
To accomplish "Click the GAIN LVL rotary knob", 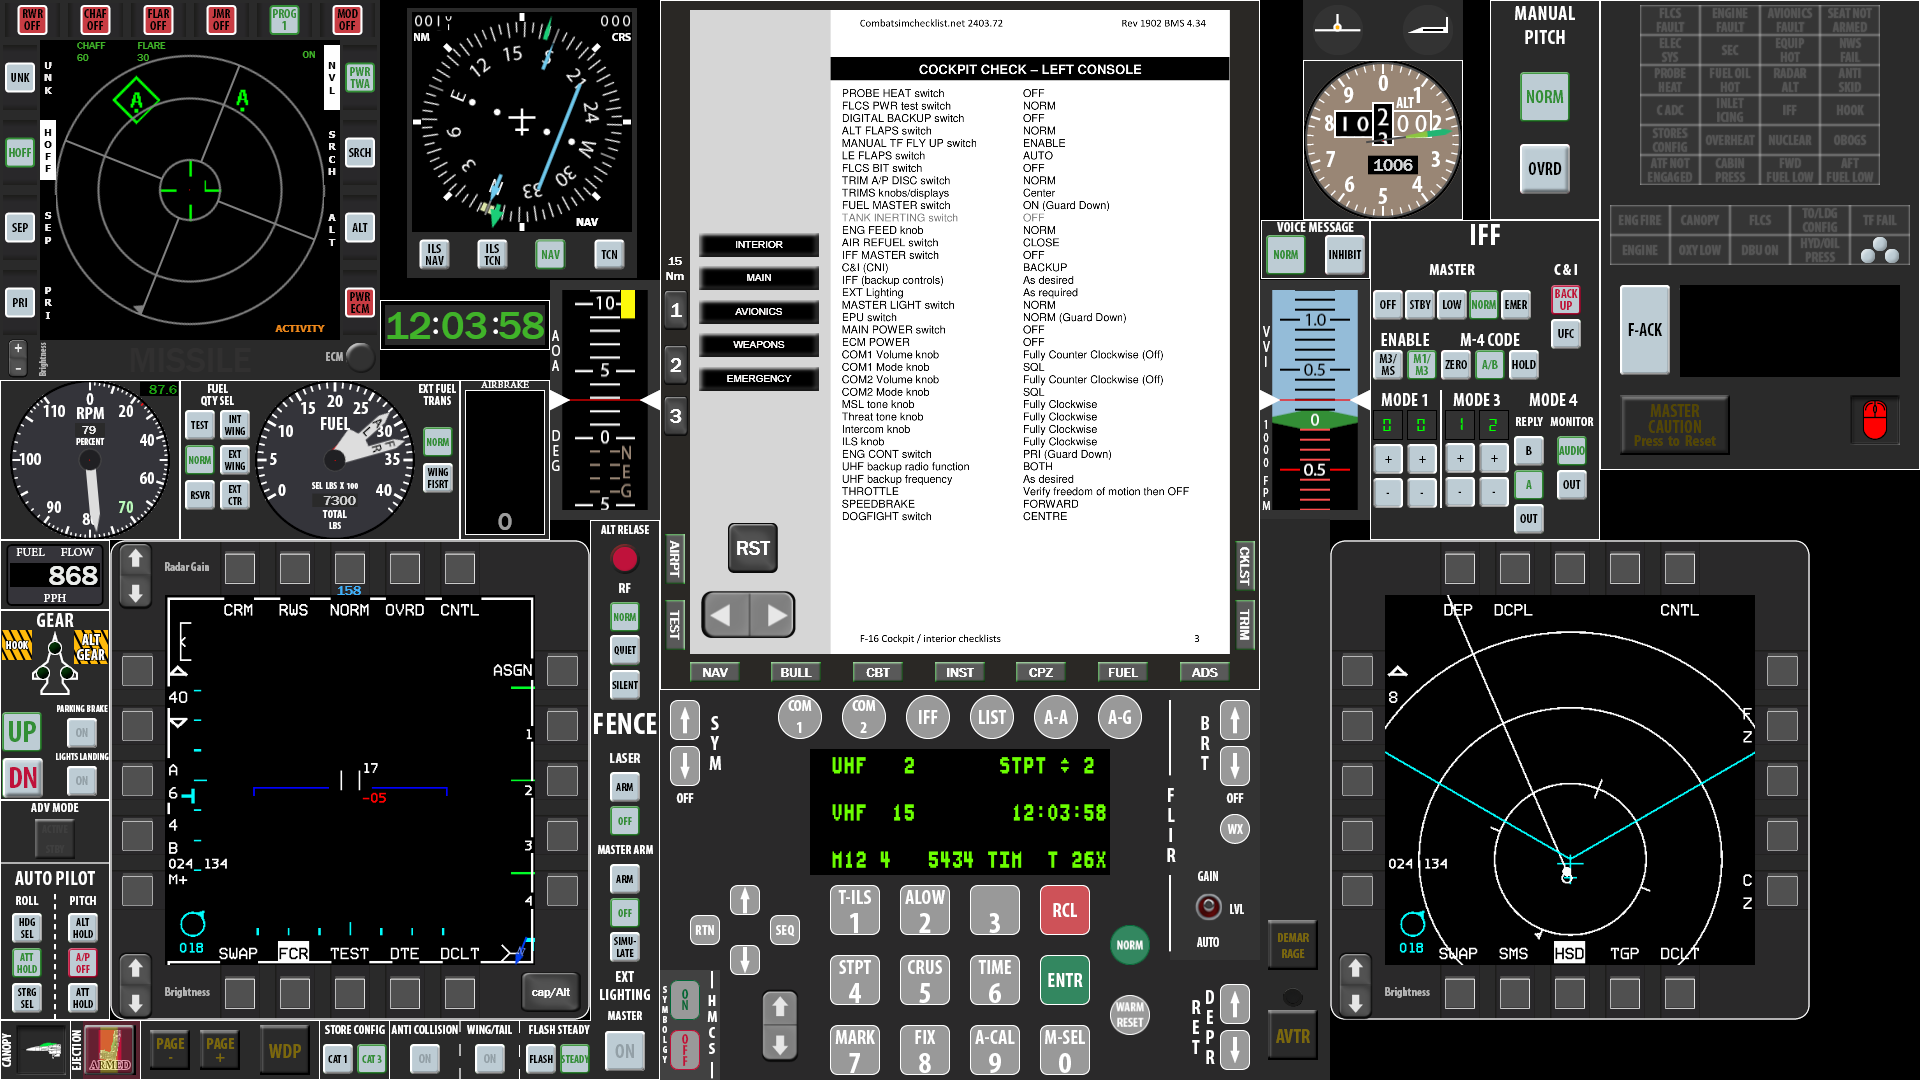I will 1209,907.
